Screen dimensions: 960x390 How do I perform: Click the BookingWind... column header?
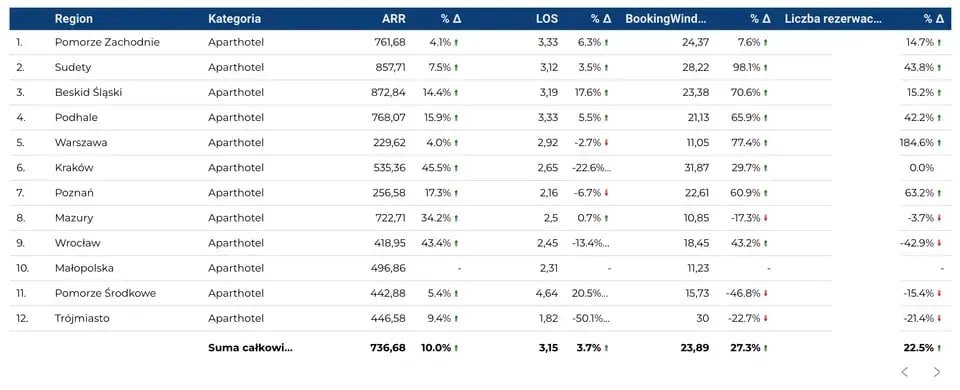[x=666, y=19]
